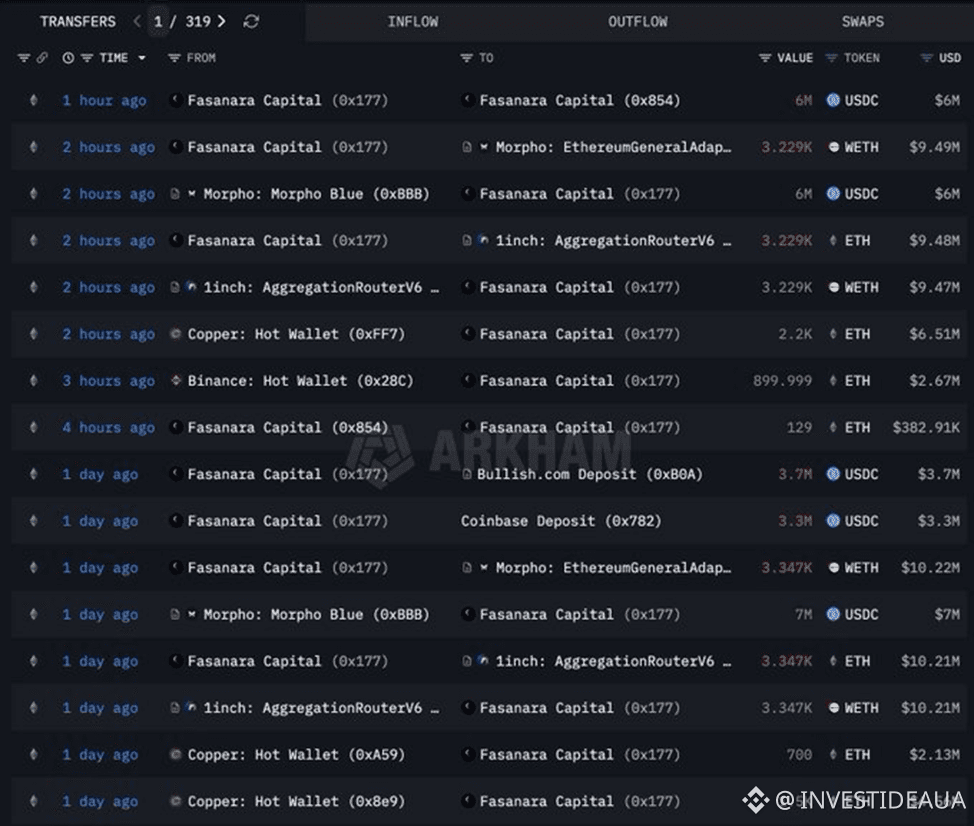
Task: Switch to the OUTFLOW tab
Action: pyautogui.click(x=637, y=22)
